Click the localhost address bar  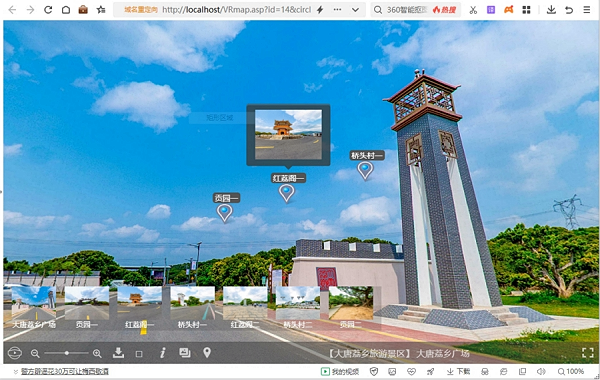(x=236, y=10)
